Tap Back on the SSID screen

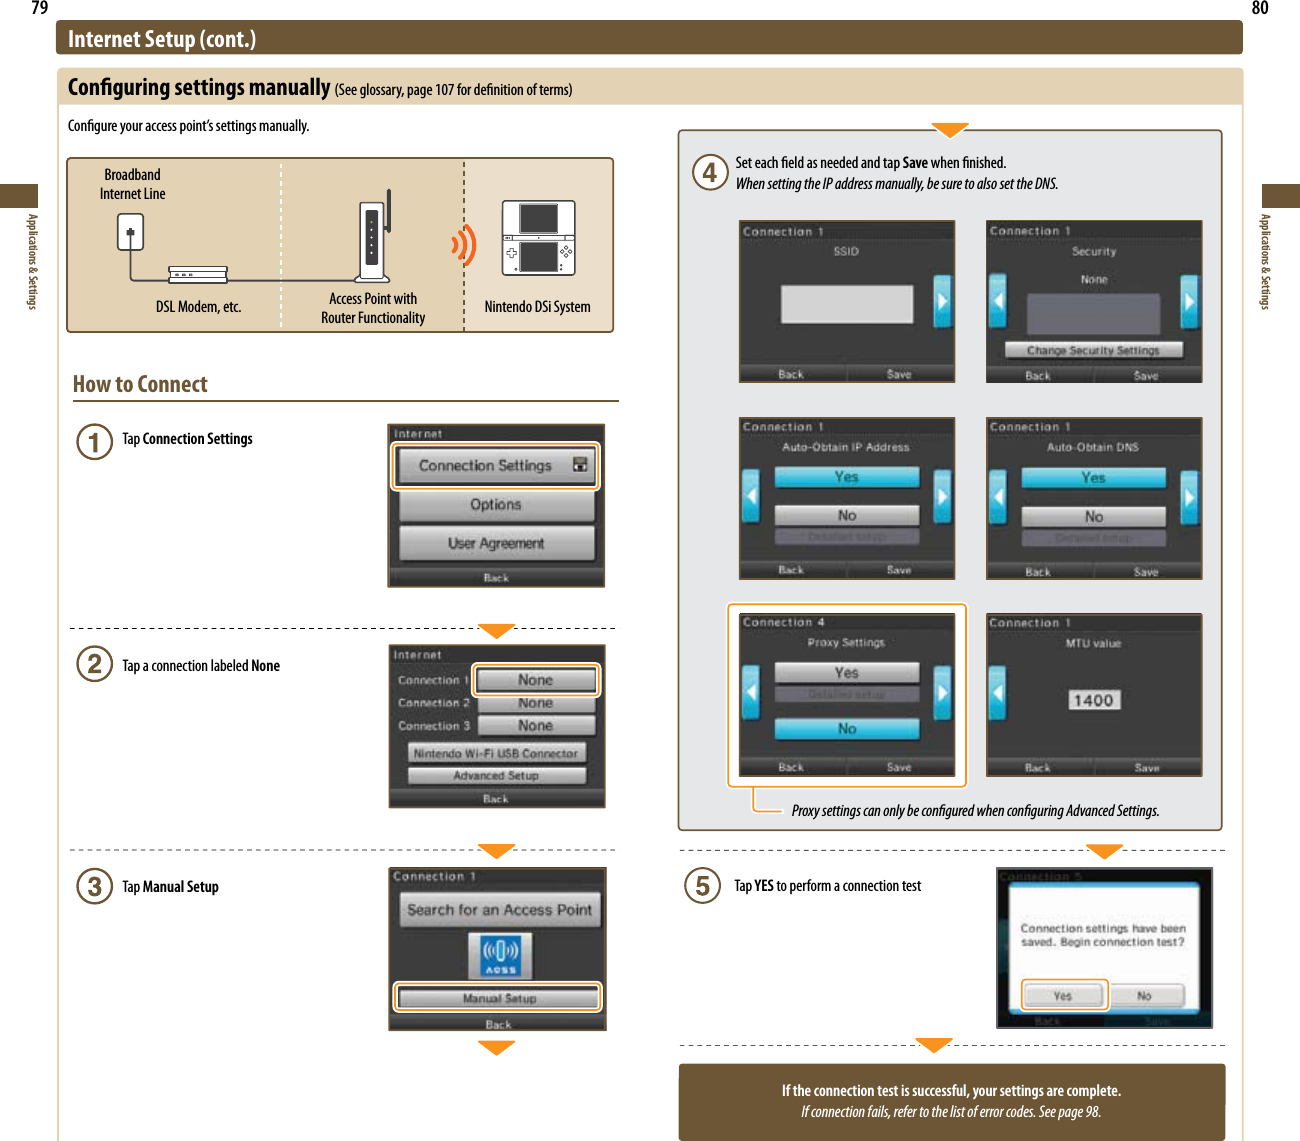pyautogui.click(x=792, y=374)
